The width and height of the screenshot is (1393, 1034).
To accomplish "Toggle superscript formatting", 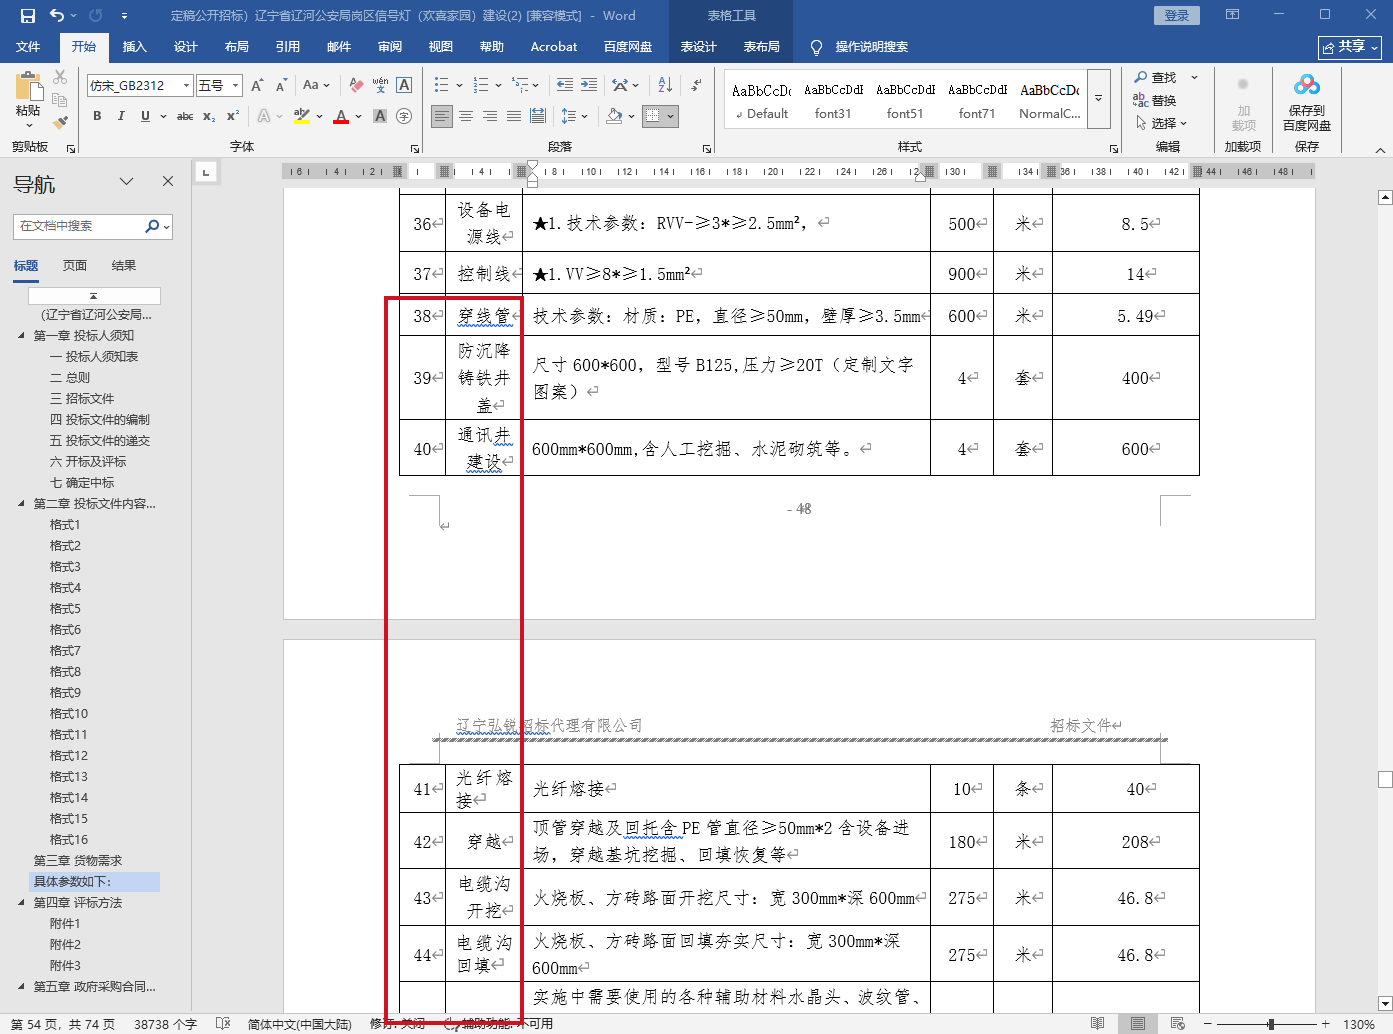I will [x=233, y=116].
